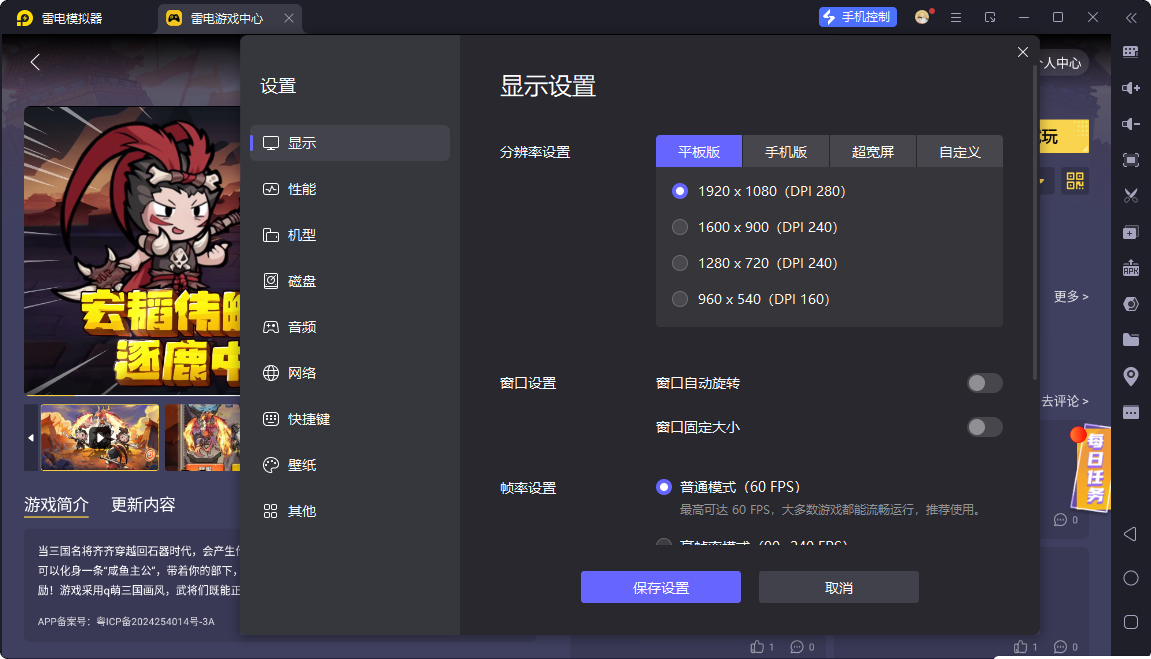The width and height of the screenshot is (1151, 659).
Task: Click the thumbs-up icon on bottom right comment
Action: point(1020,647)
